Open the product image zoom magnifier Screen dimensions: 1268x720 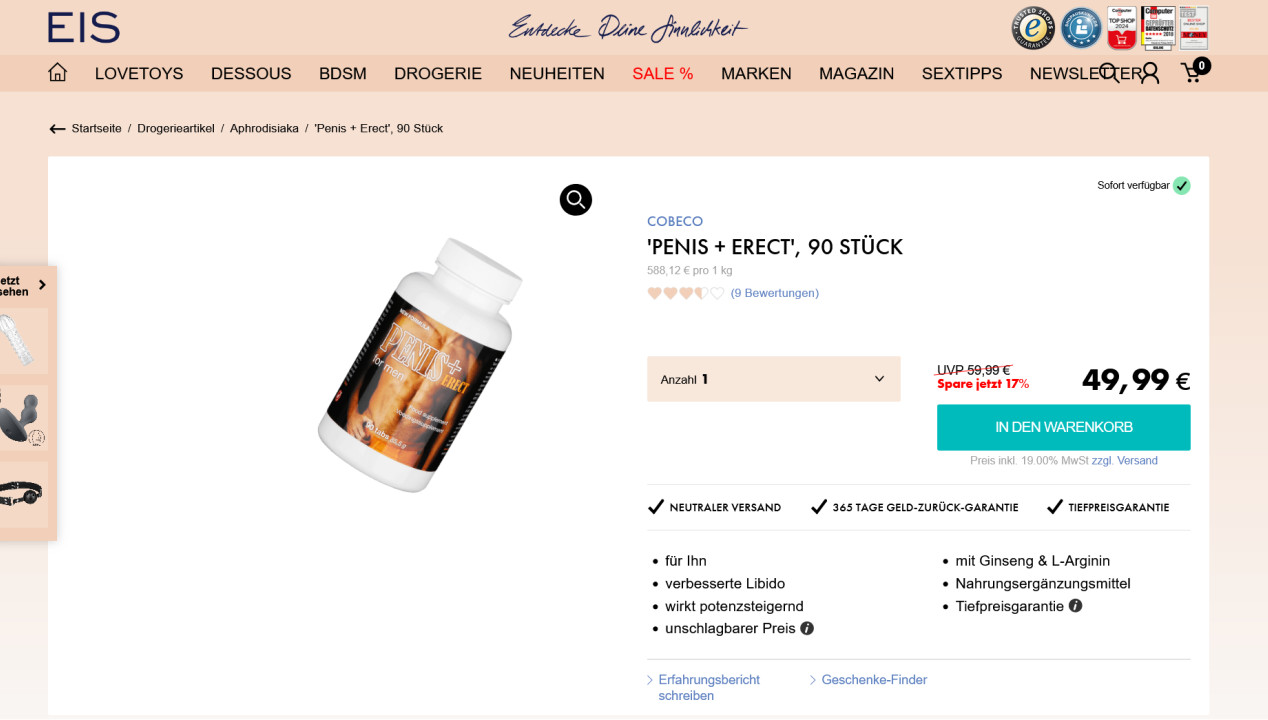point(575,200)
